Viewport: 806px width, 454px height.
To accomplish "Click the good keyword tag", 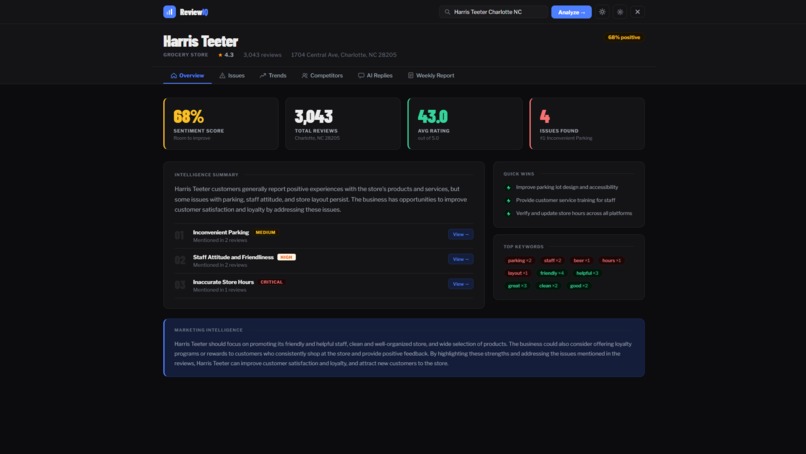I will pos(579,285).
